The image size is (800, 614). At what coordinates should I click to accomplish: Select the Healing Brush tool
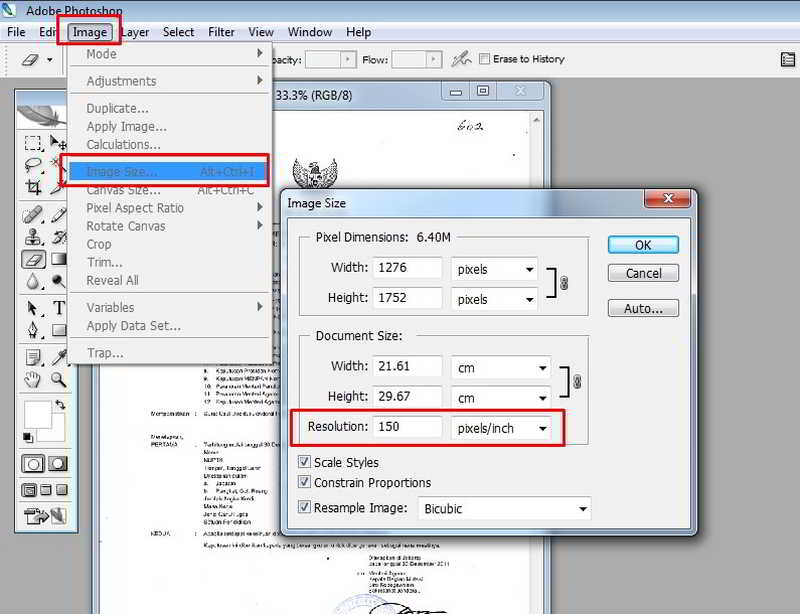(x=33, y=215)
